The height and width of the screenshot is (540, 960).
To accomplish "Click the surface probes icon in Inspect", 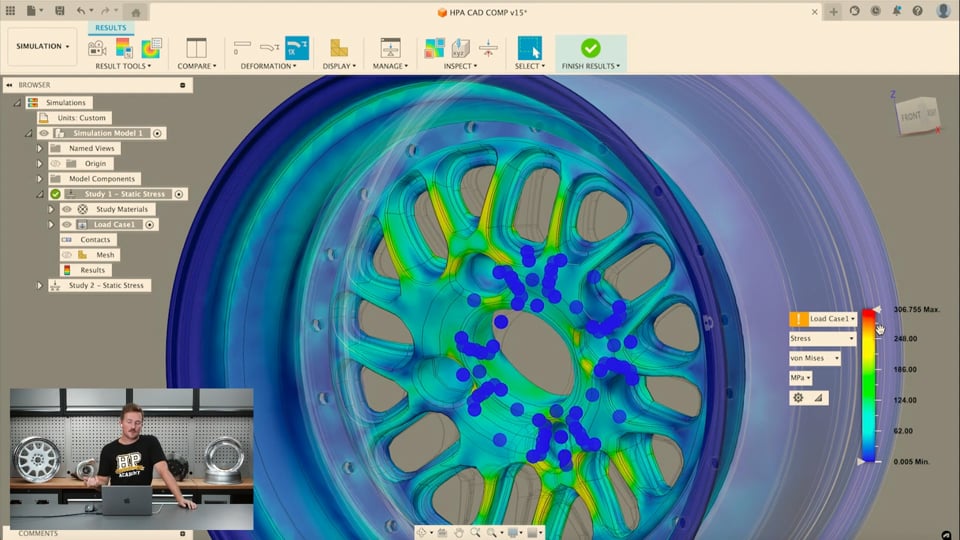I will (x=434, y=48).
